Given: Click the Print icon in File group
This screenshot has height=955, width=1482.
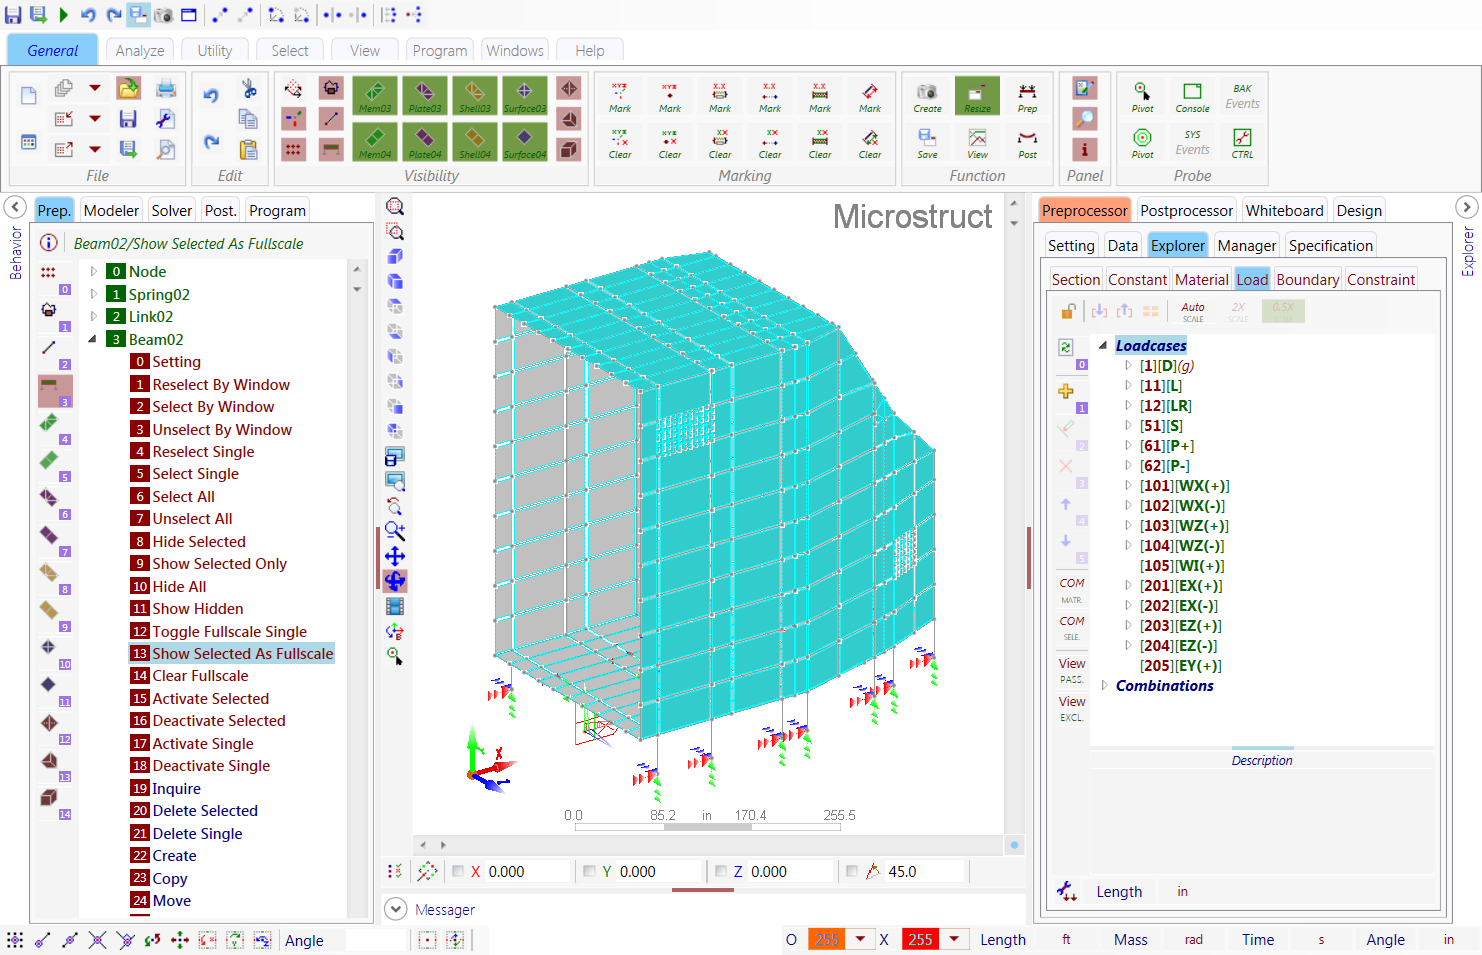Looking at the screenshot, I should pyautogui.click(x=166, y=89).
